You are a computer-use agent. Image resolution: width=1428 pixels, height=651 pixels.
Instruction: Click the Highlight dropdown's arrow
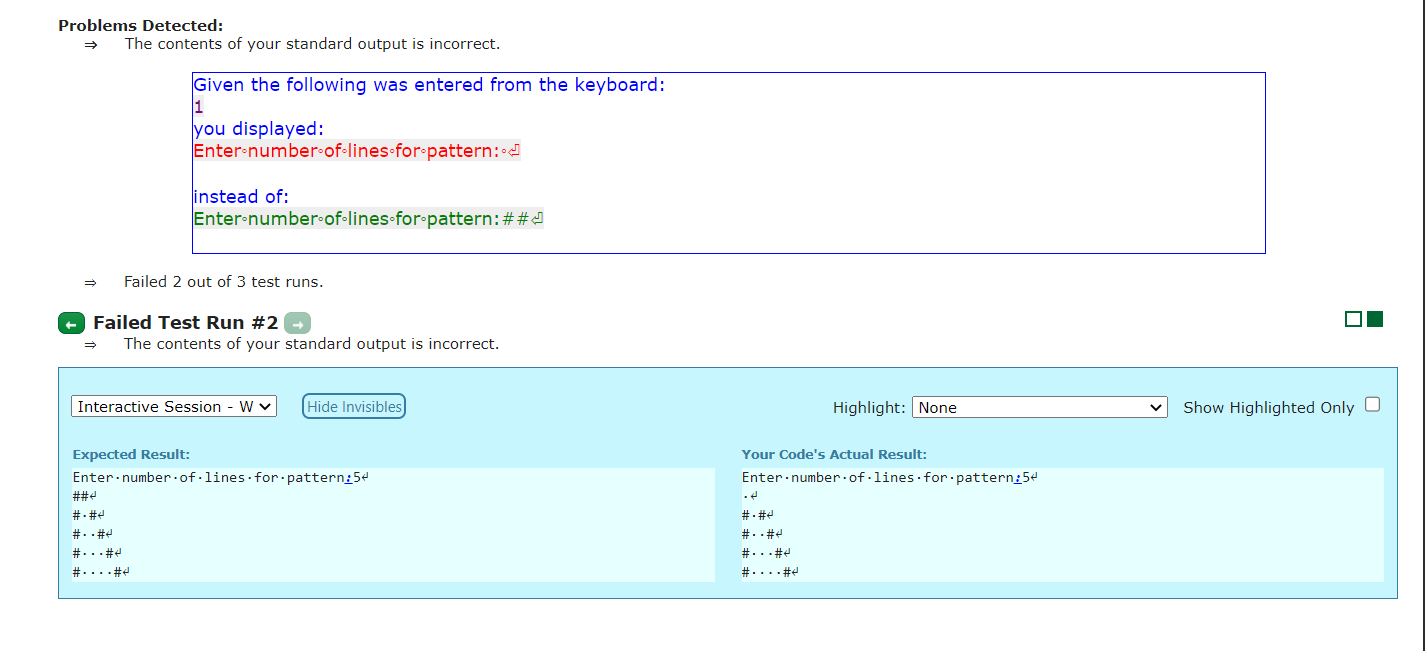[1158, 407]
